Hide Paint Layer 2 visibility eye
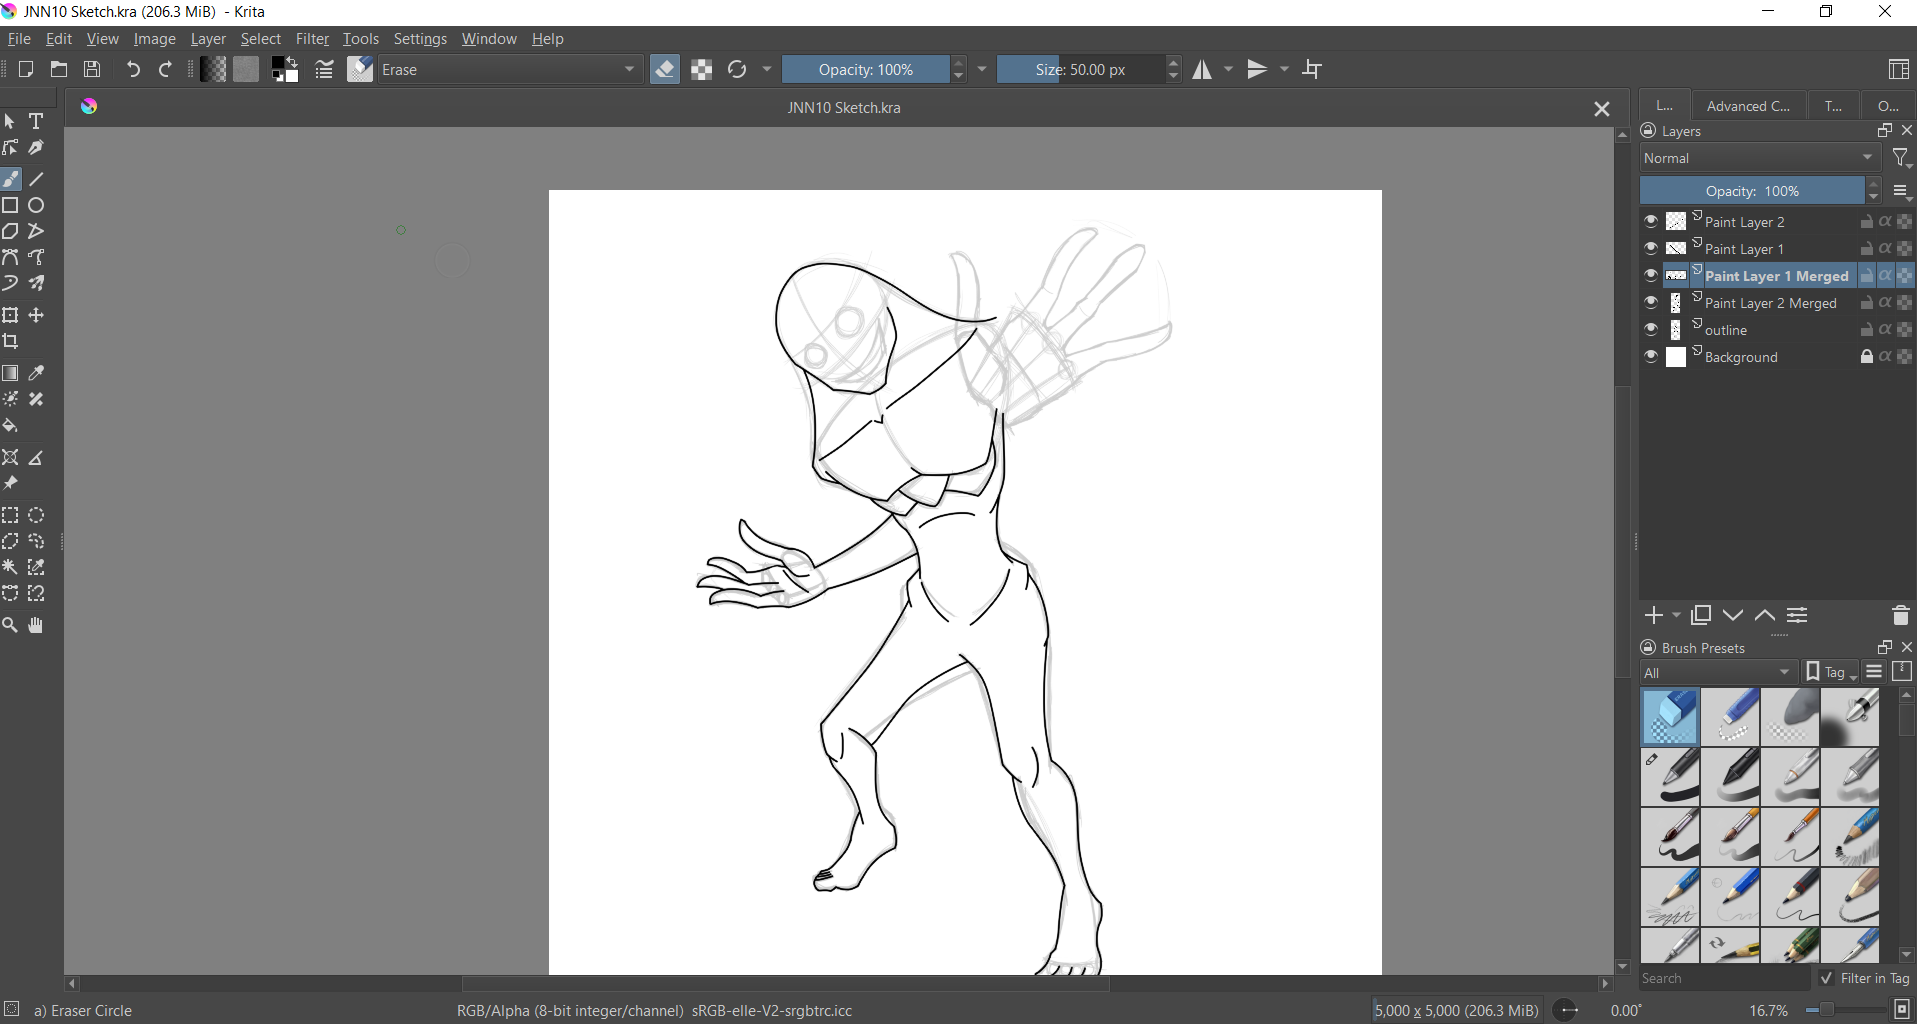Image resolution: width=1917 pixels, height=1024 pixels. coord(1651,221)
